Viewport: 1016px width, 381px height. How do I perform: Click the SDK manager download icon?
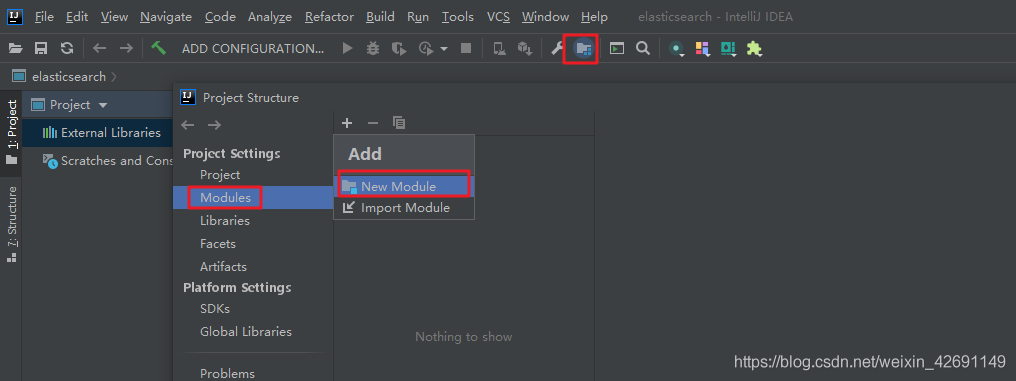524,49
